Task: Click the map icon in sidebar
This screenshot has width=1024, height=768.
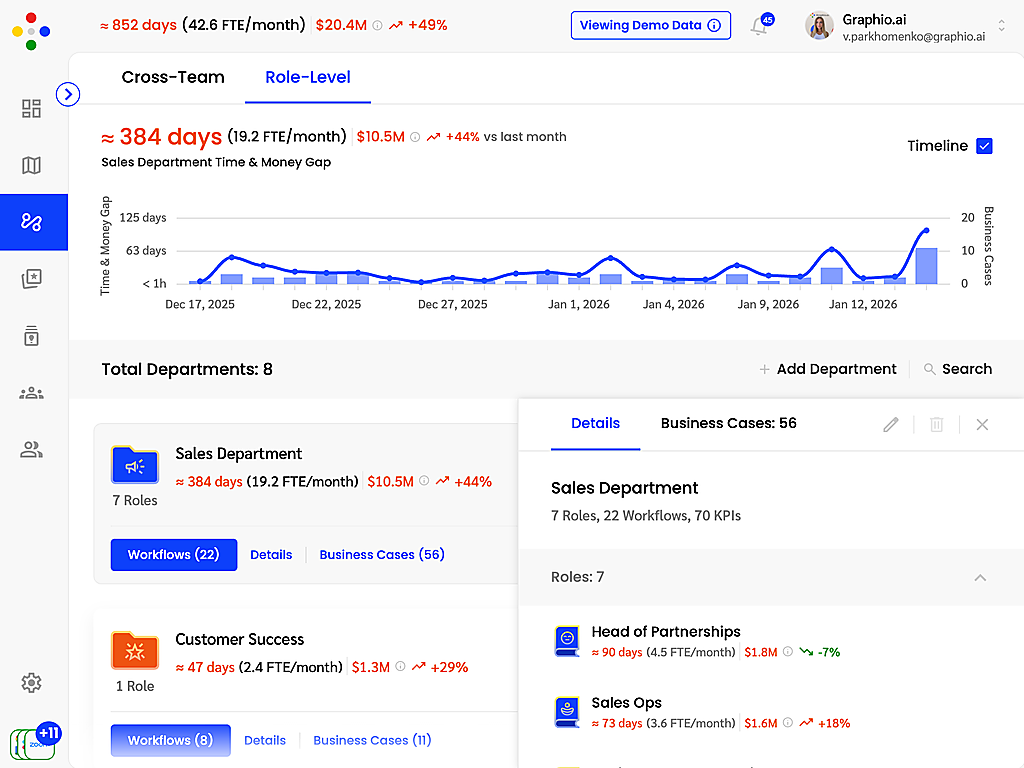Action: [31, 165]
